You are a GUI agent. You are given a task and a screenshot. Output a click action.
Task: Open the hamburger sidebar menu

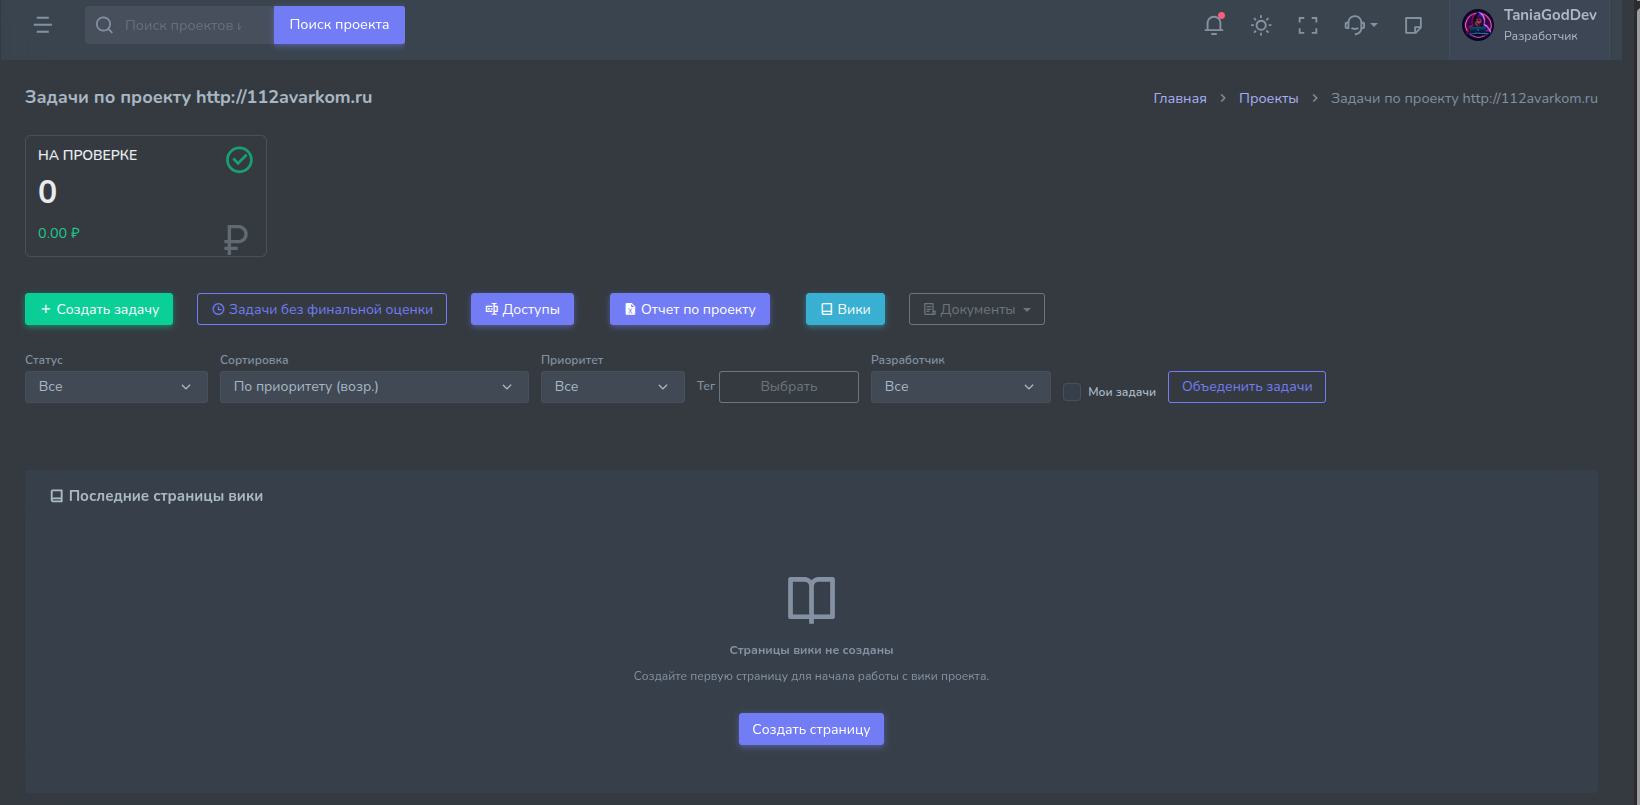point(43,25)
